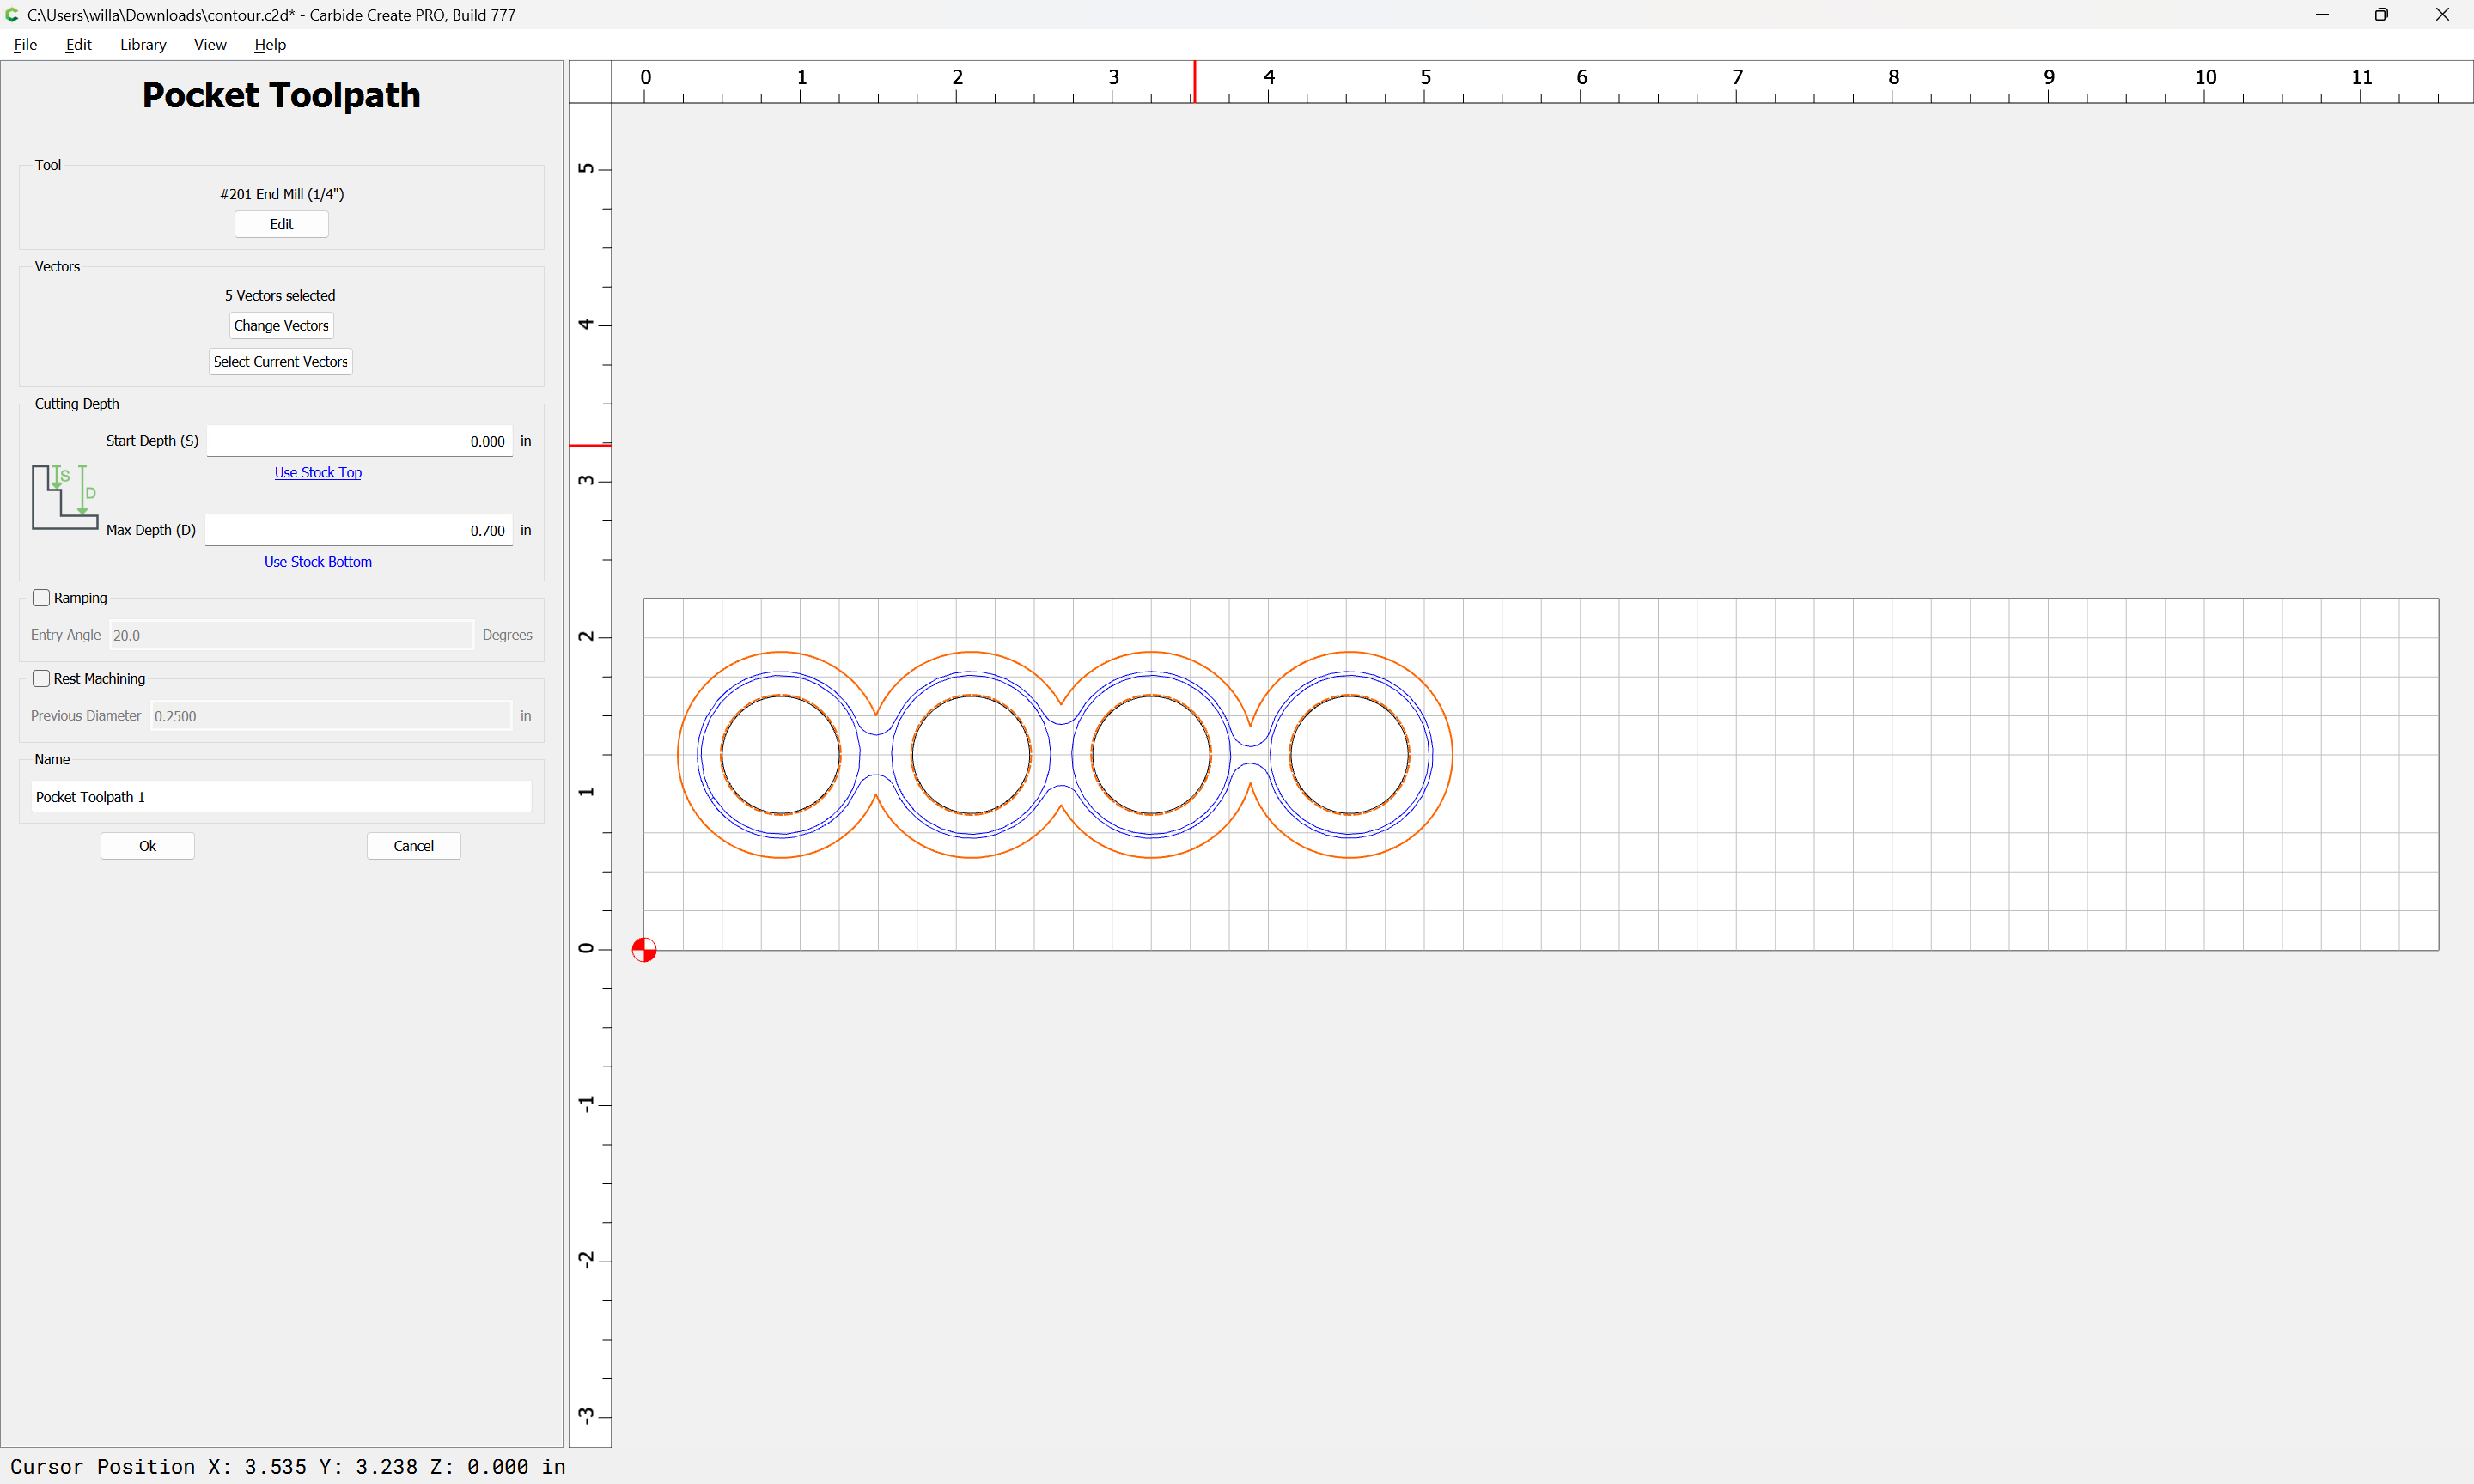Click the Pocket Toolpath heading

point(281,95)
